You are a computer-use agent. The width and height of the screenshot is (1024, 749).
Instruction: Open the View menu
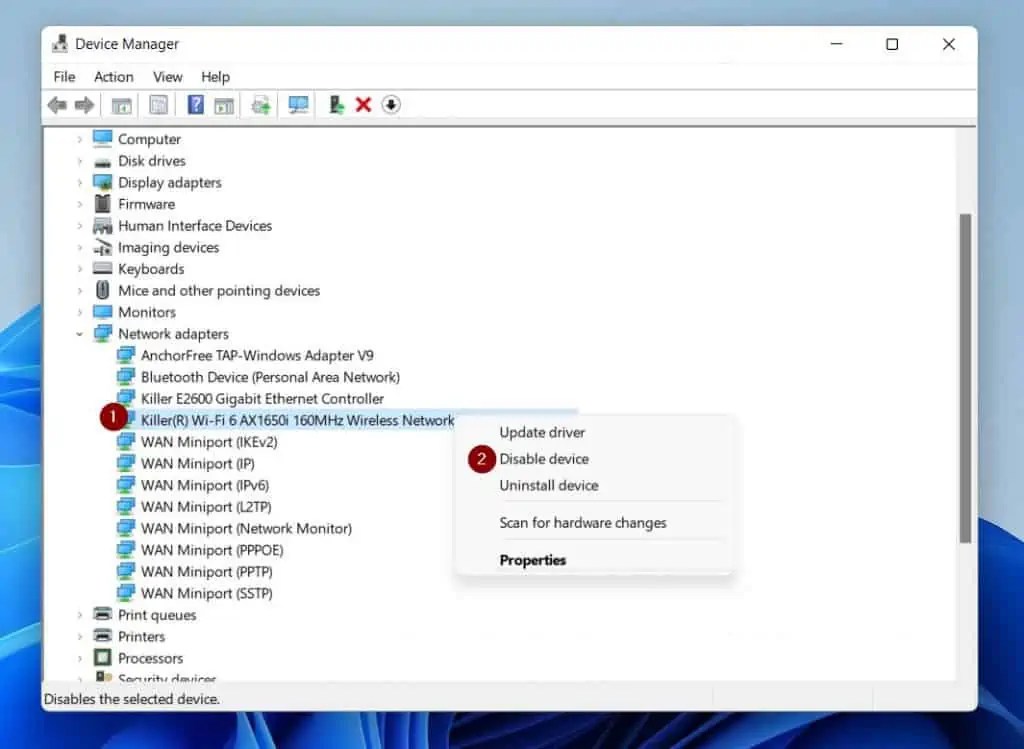pos(167,76)
